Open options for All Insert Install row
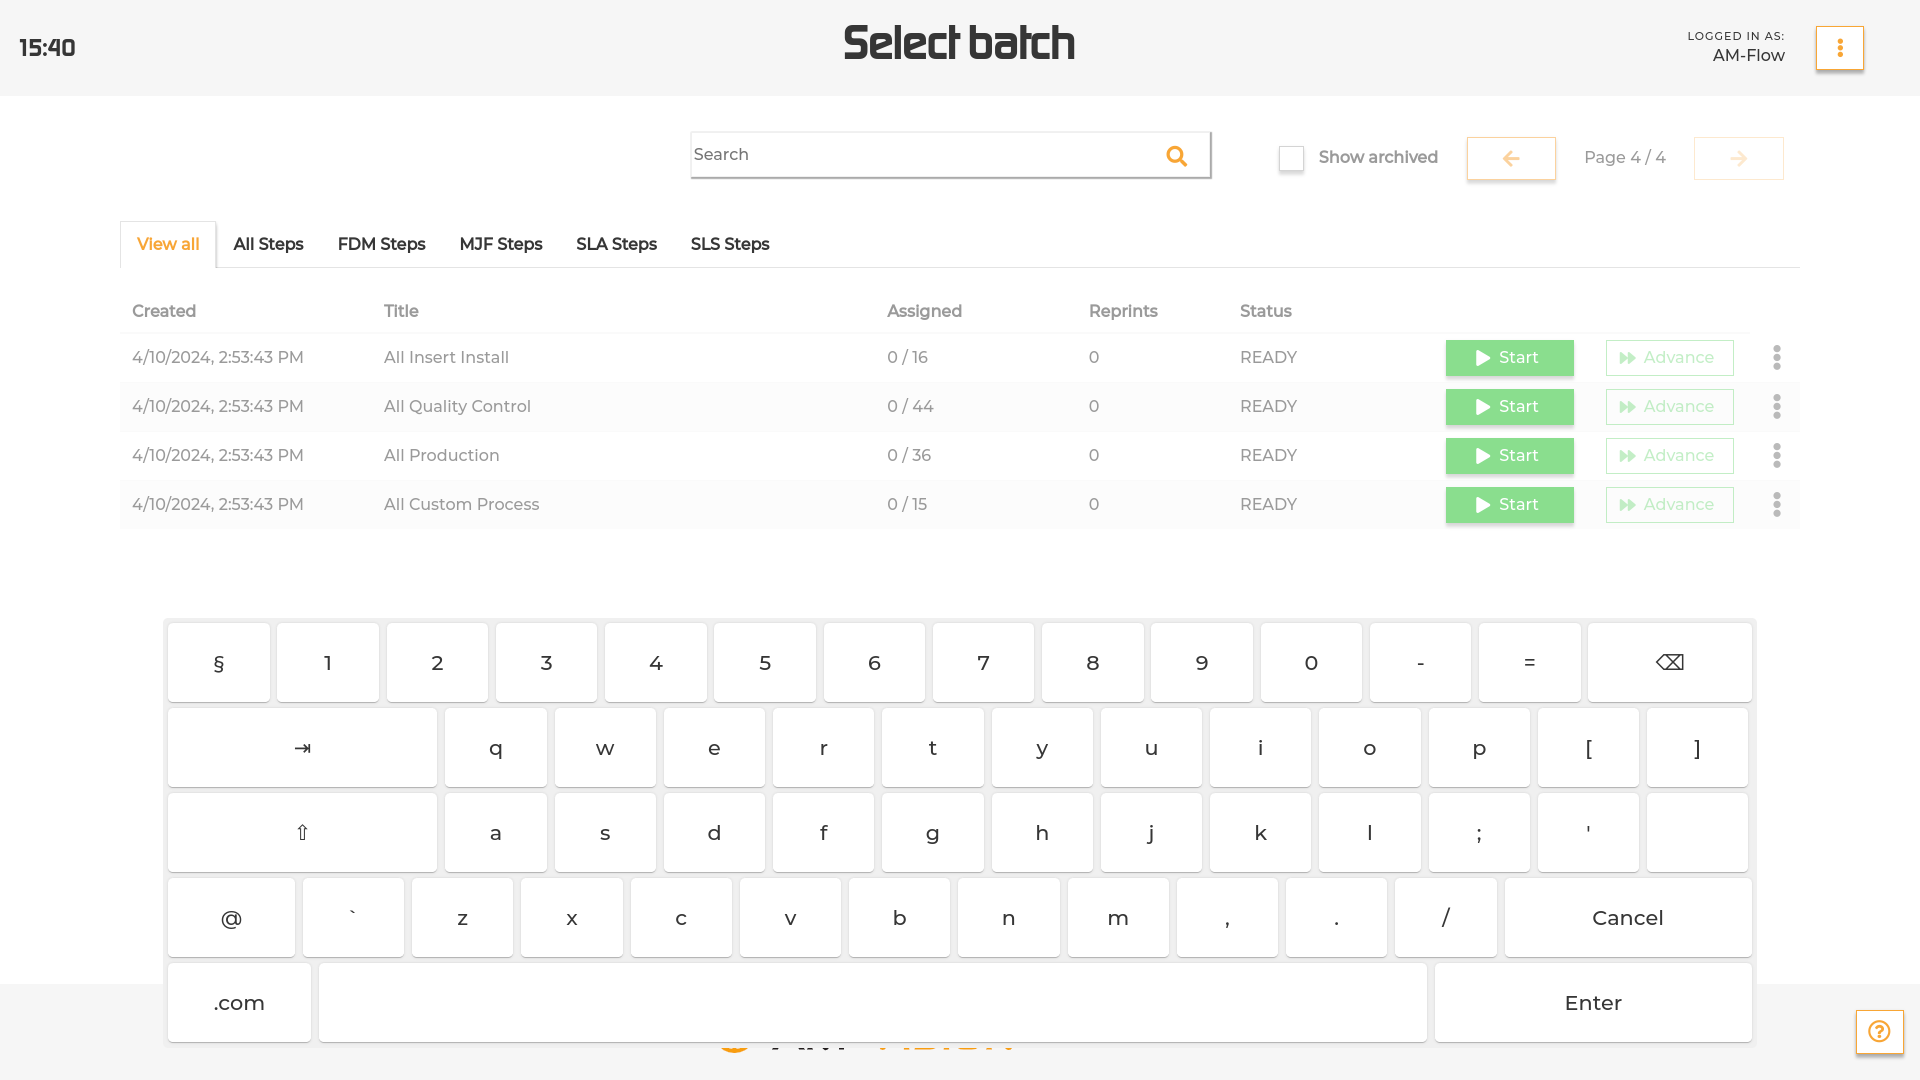 point(1776,358)
